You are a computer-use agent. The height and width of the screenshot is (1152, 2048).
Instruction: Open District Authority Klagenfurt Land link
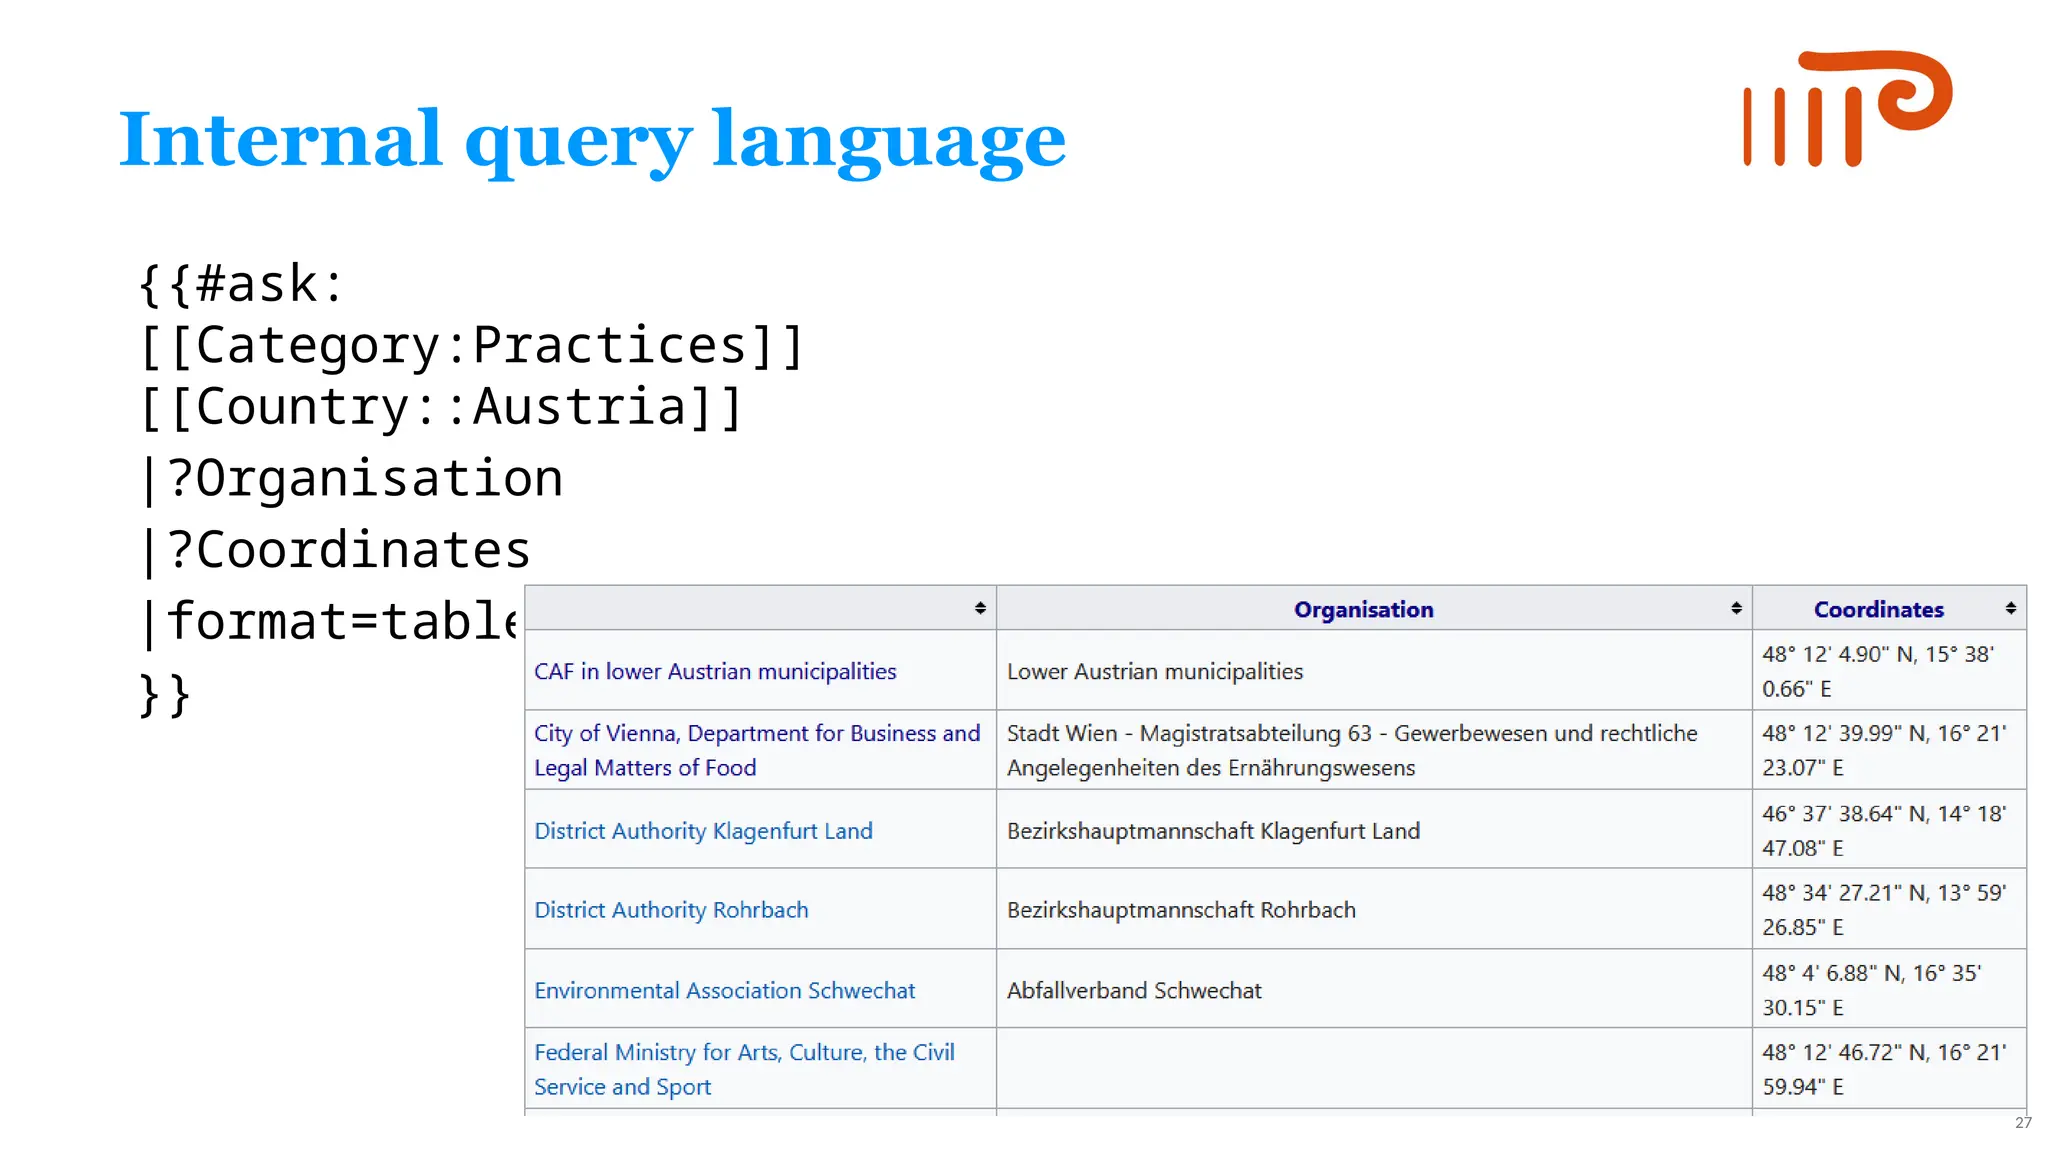[703, 830]
